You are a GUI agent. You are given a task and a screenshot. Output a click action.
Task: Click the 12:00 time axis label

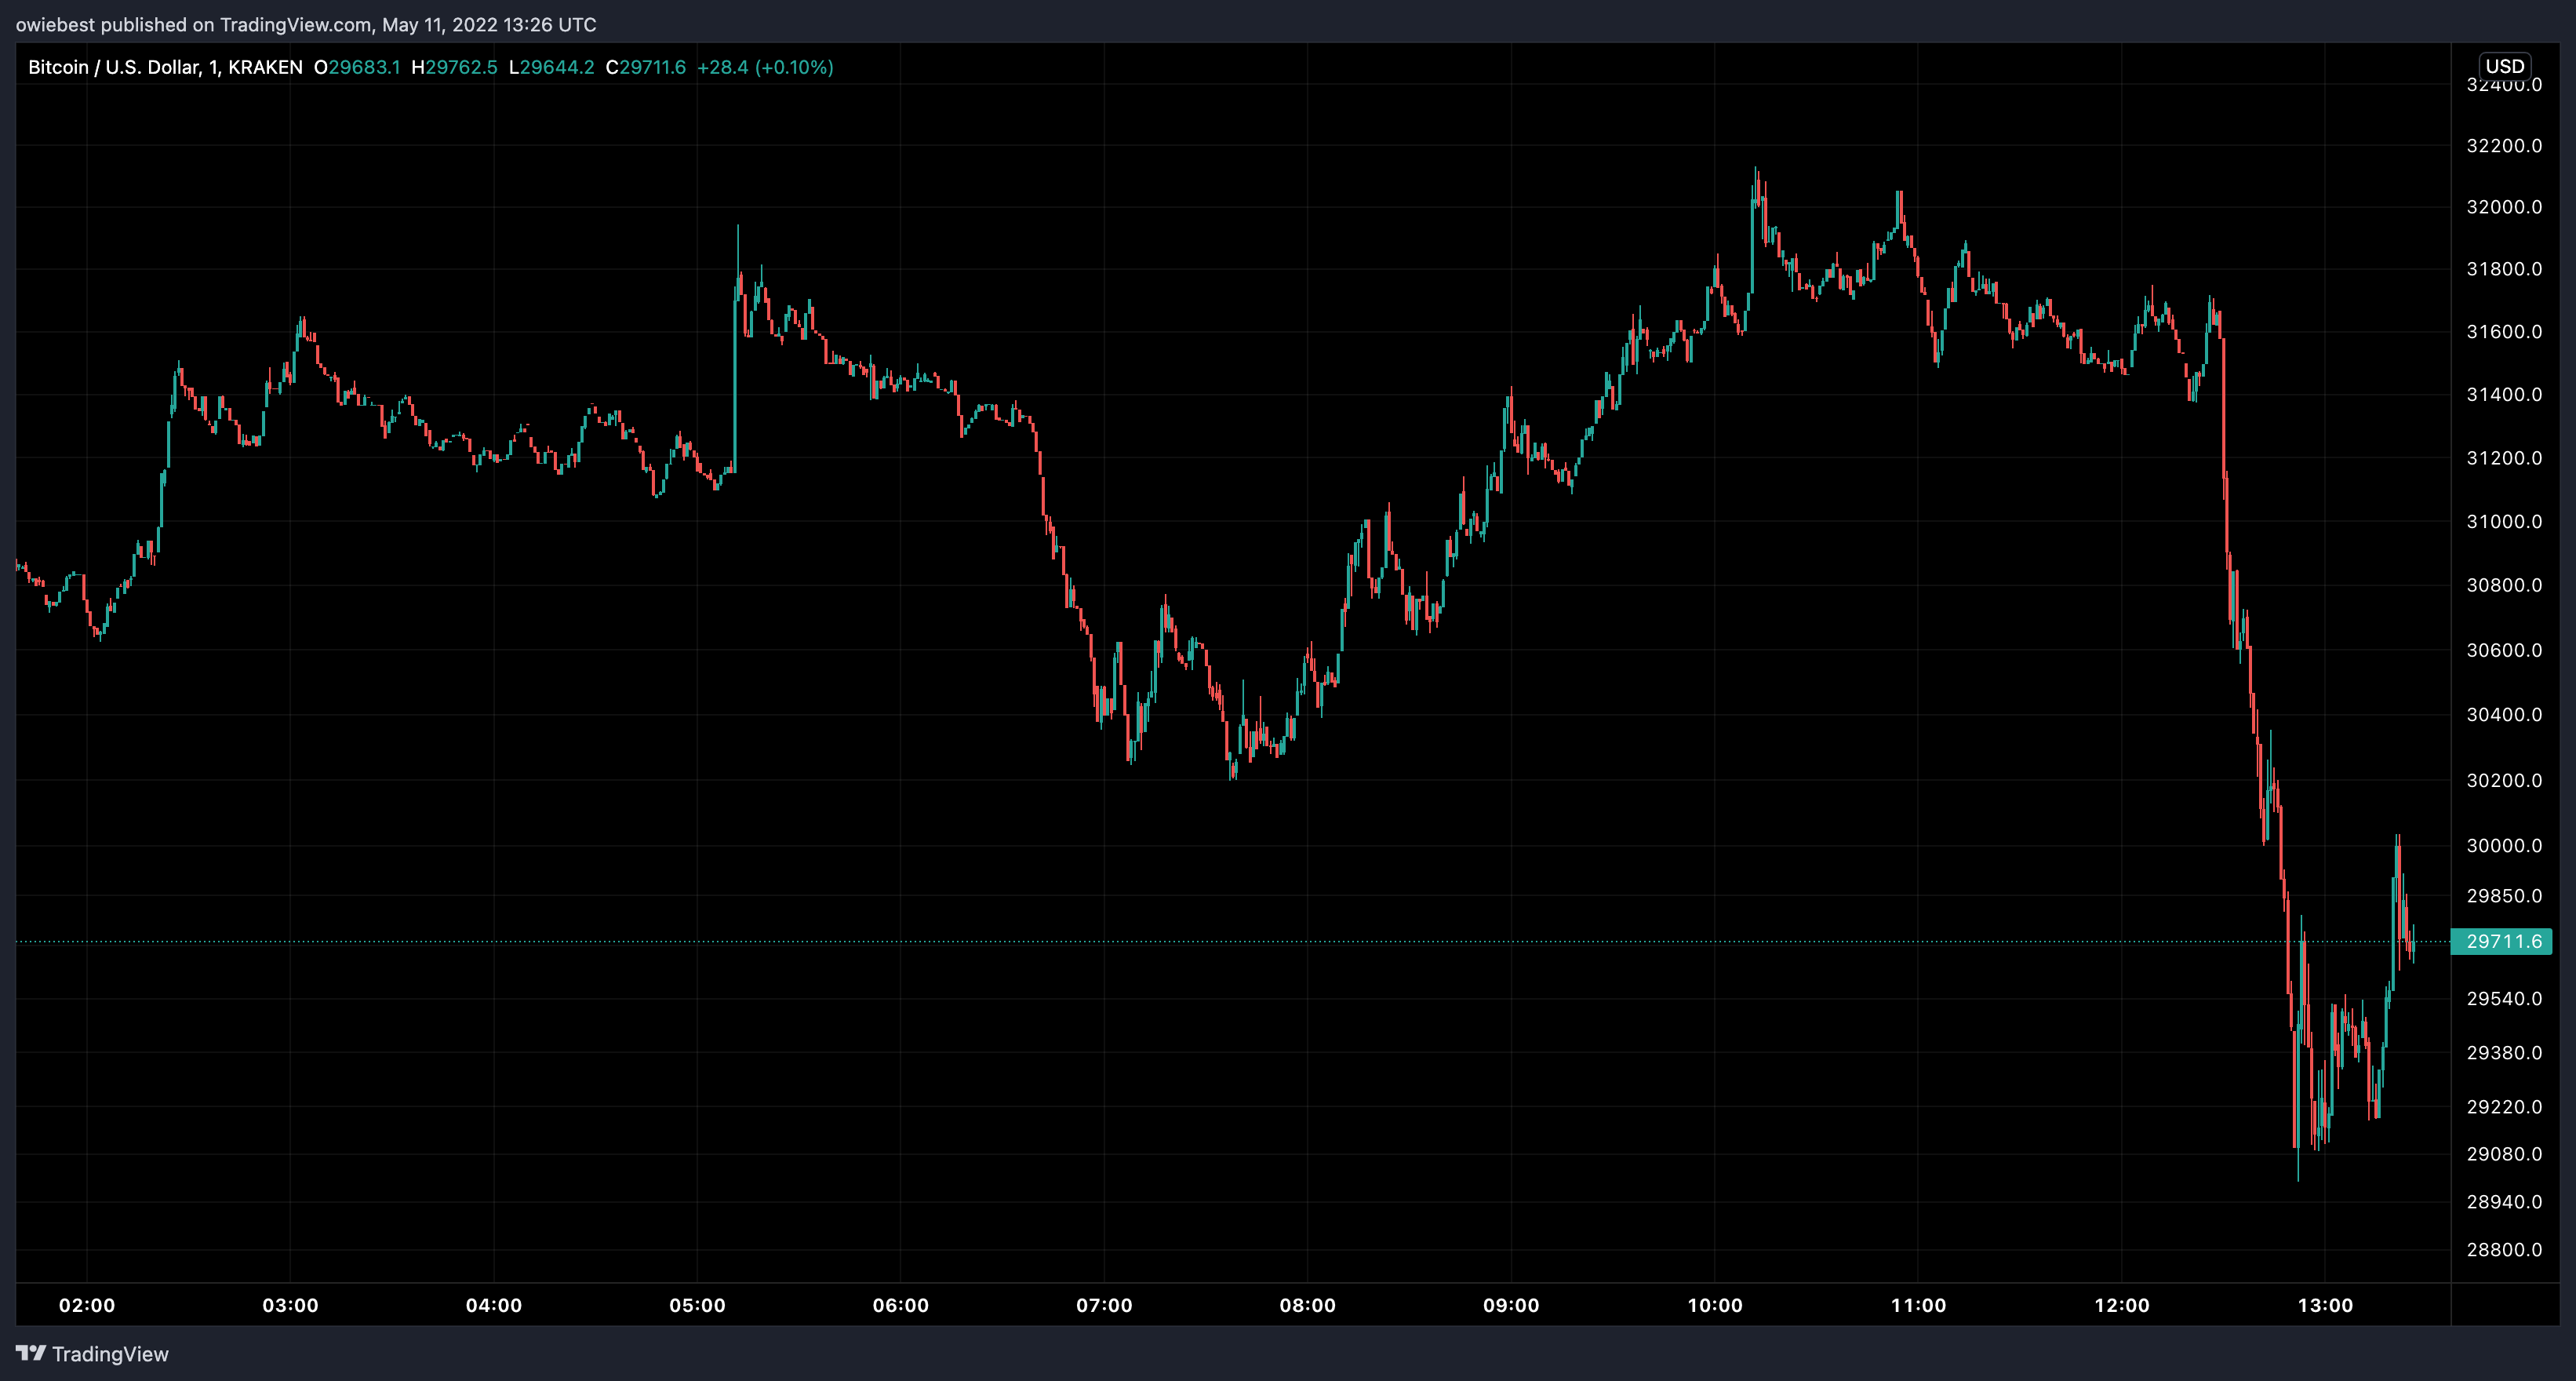(x=2122, y=1305)
